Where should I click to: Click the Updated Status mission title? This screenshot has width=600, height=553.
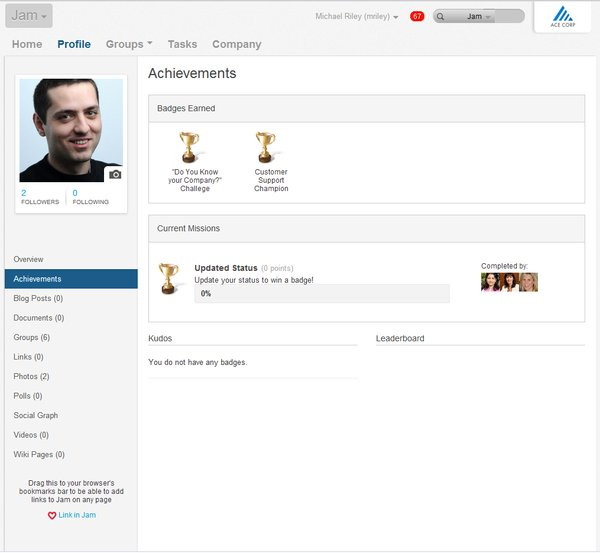pos(226,268)
